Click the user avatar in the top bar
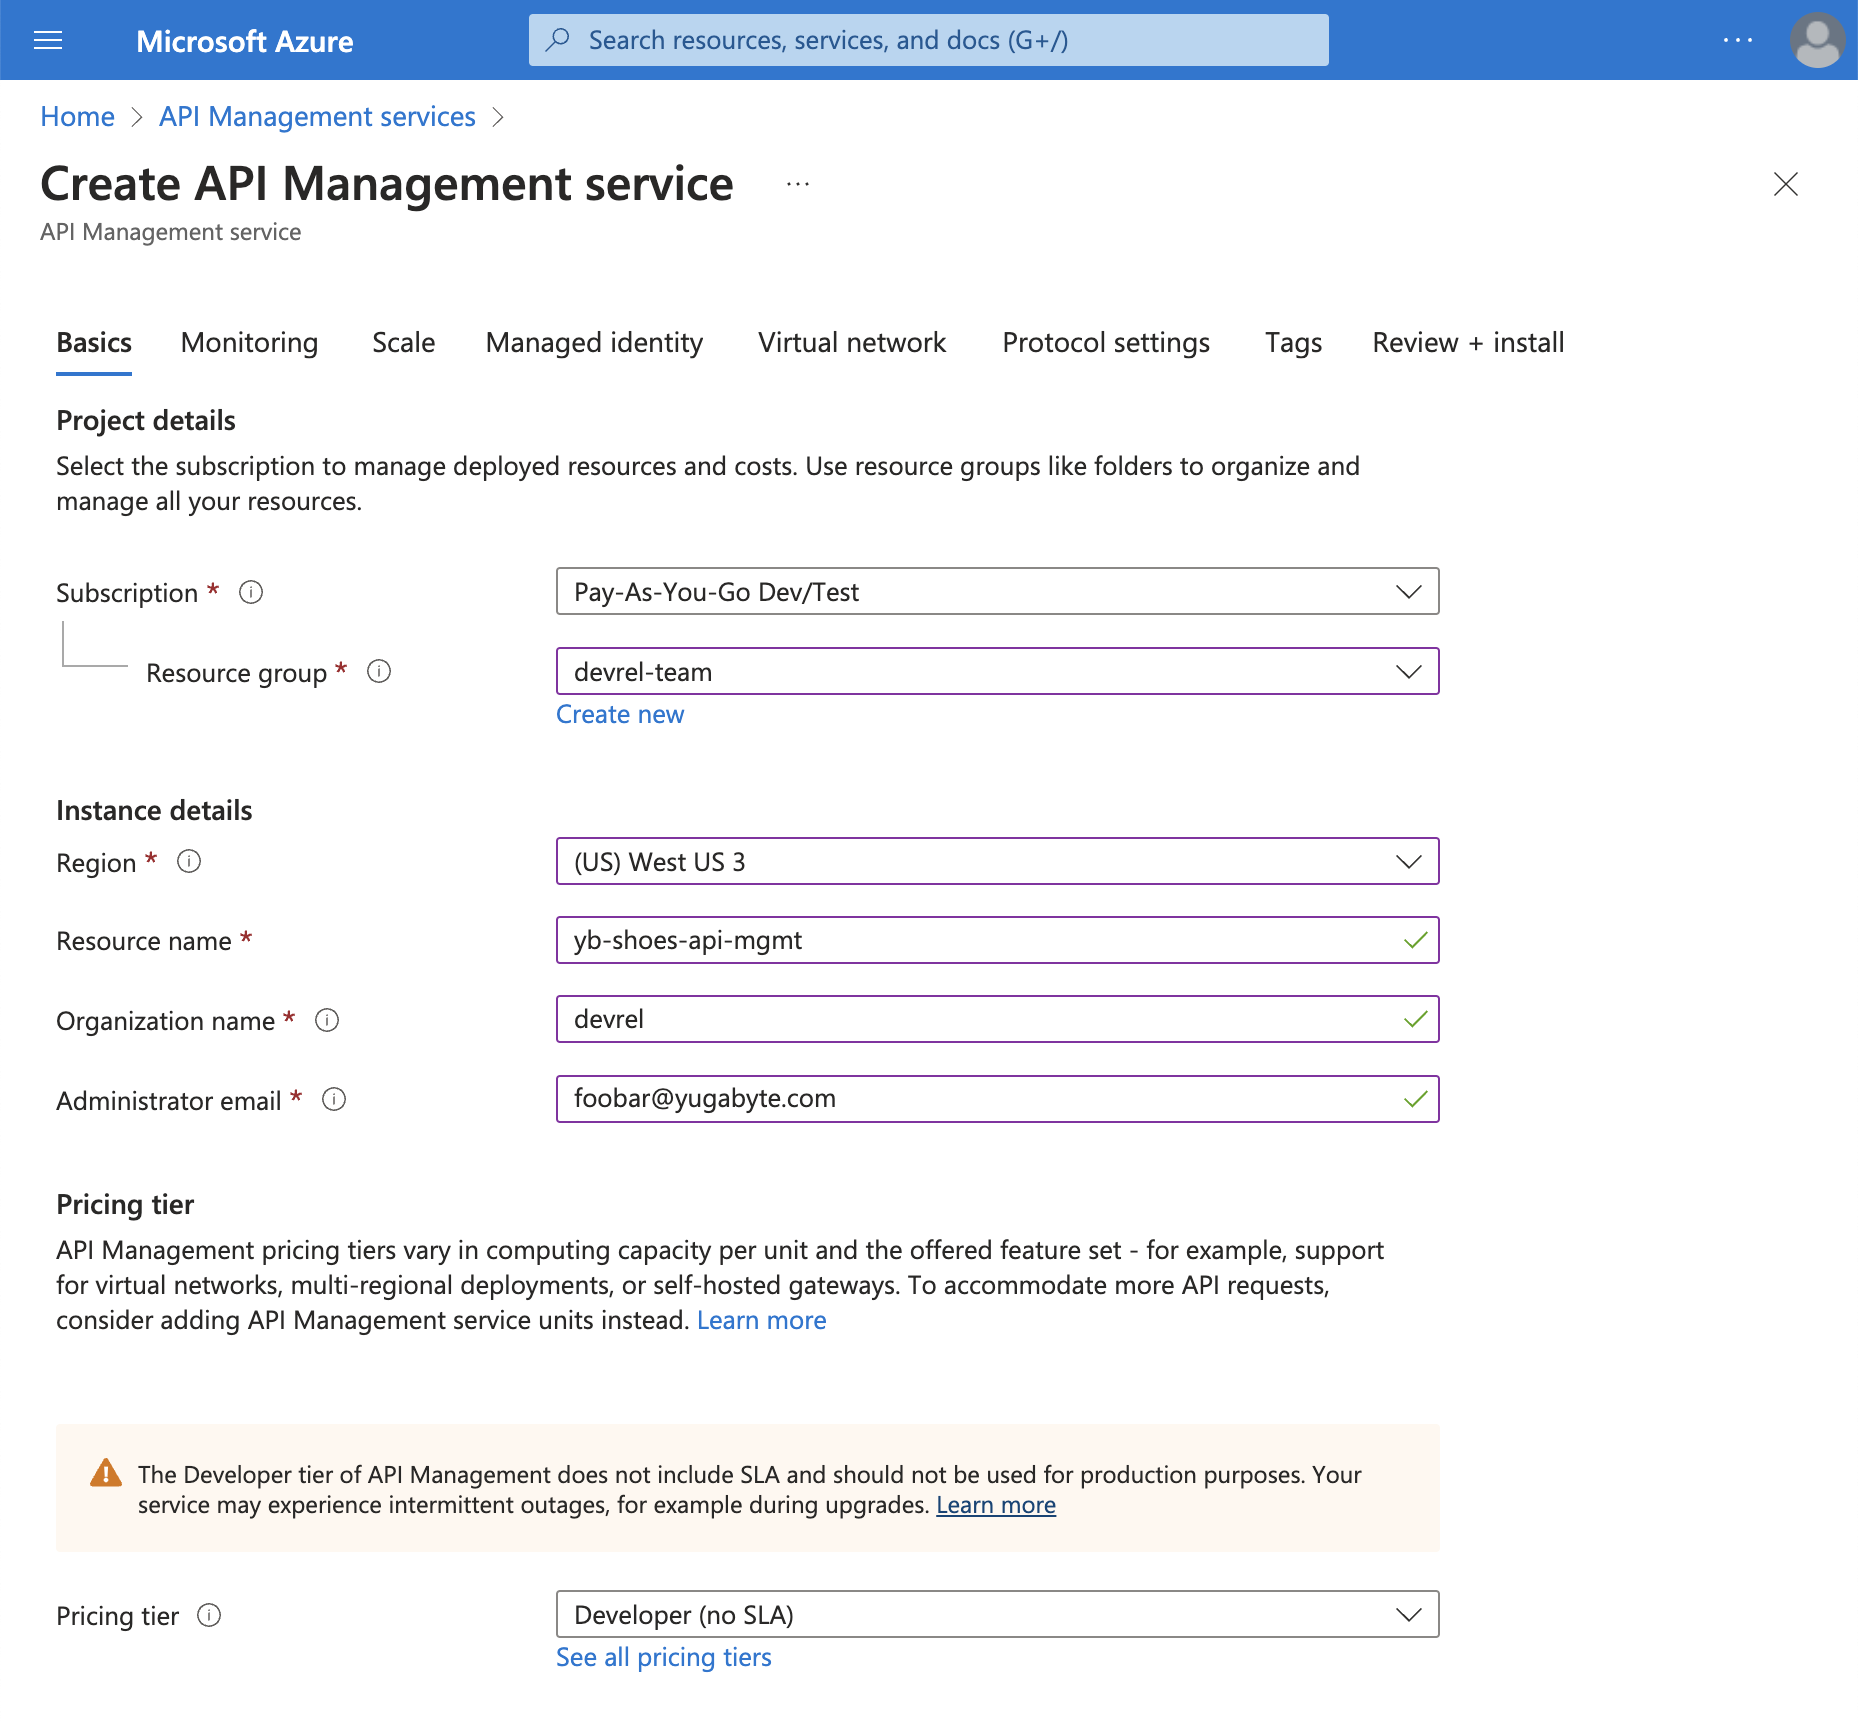The width and height of the screenshot is (1858, 1722). point(1818,40)
